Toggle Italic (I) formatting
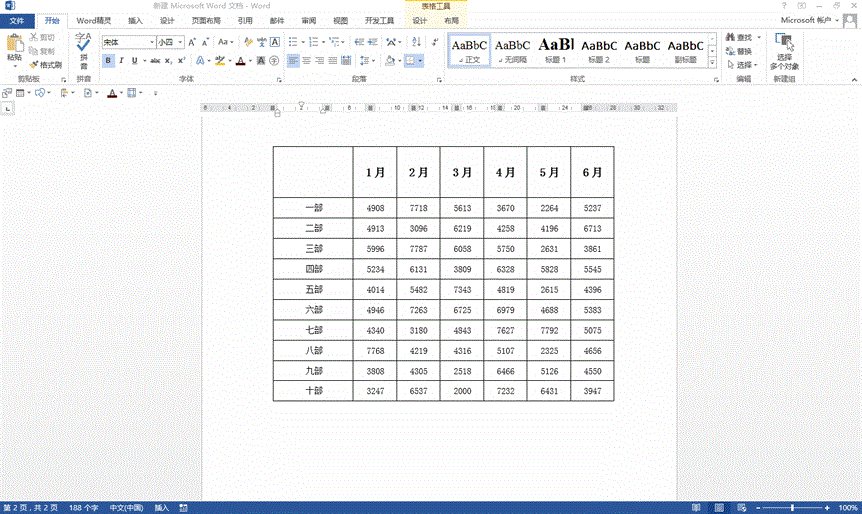The width and height of the screenshot is (862, 514). coord(122,61)
